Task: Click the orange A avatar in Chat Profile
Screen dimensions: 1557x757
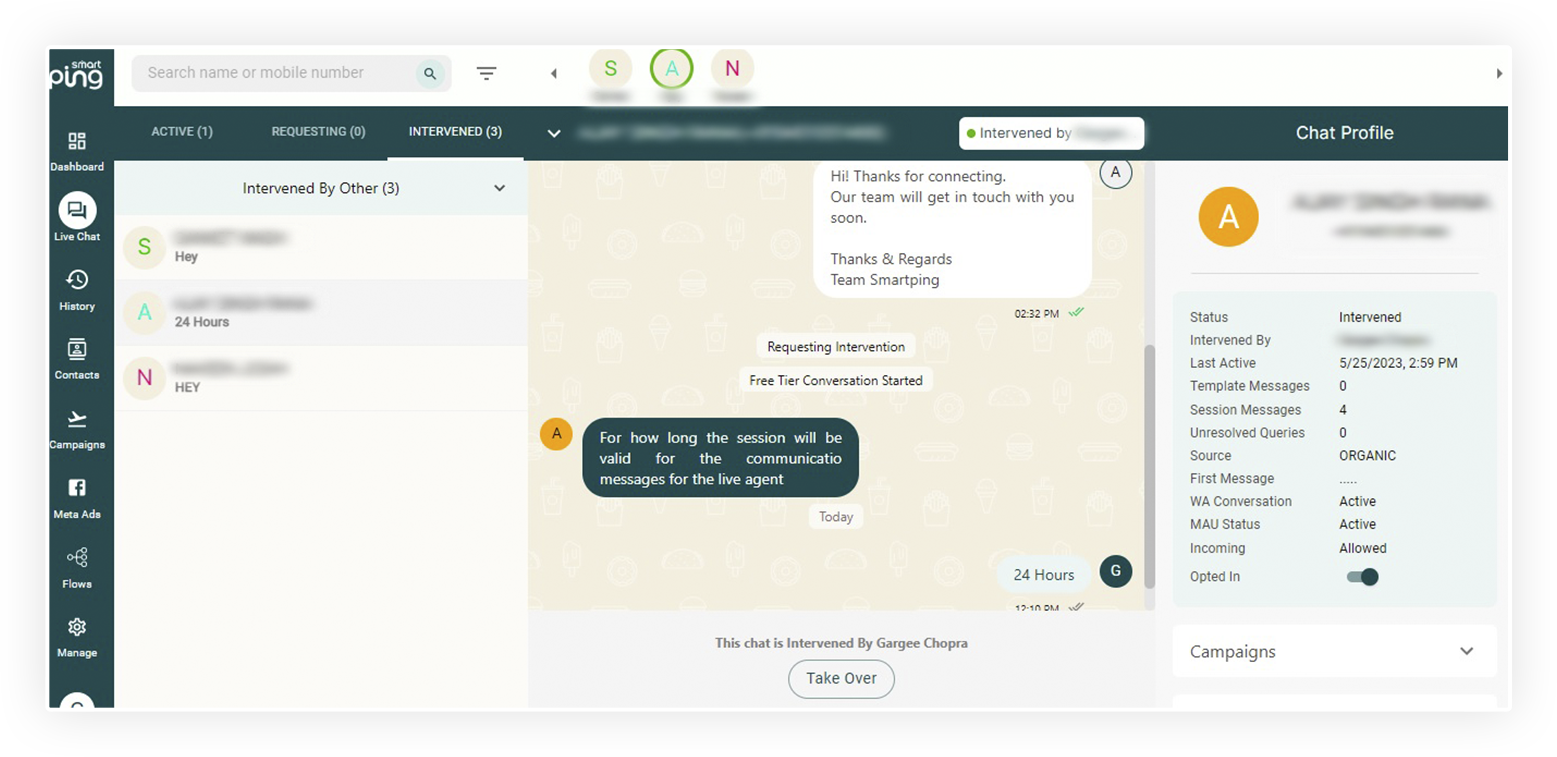Action: pos(1229,217)
